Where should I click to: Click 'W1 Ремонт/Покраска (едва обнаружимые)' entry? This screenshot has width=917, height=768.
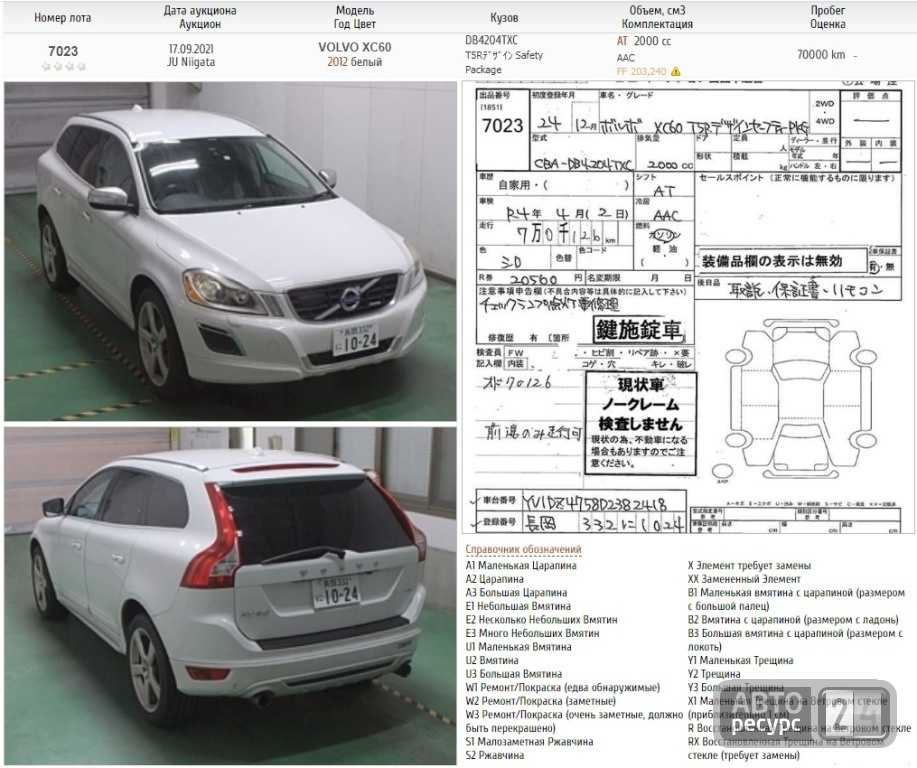tap(563, 687)
